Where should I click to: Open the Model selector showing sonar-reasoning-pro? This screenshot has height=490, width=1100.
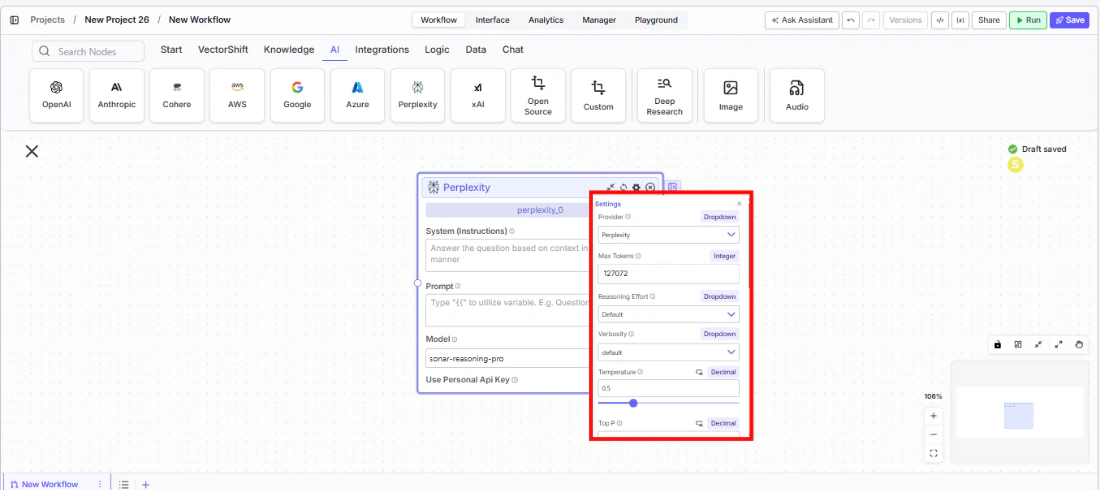point(508,358)
